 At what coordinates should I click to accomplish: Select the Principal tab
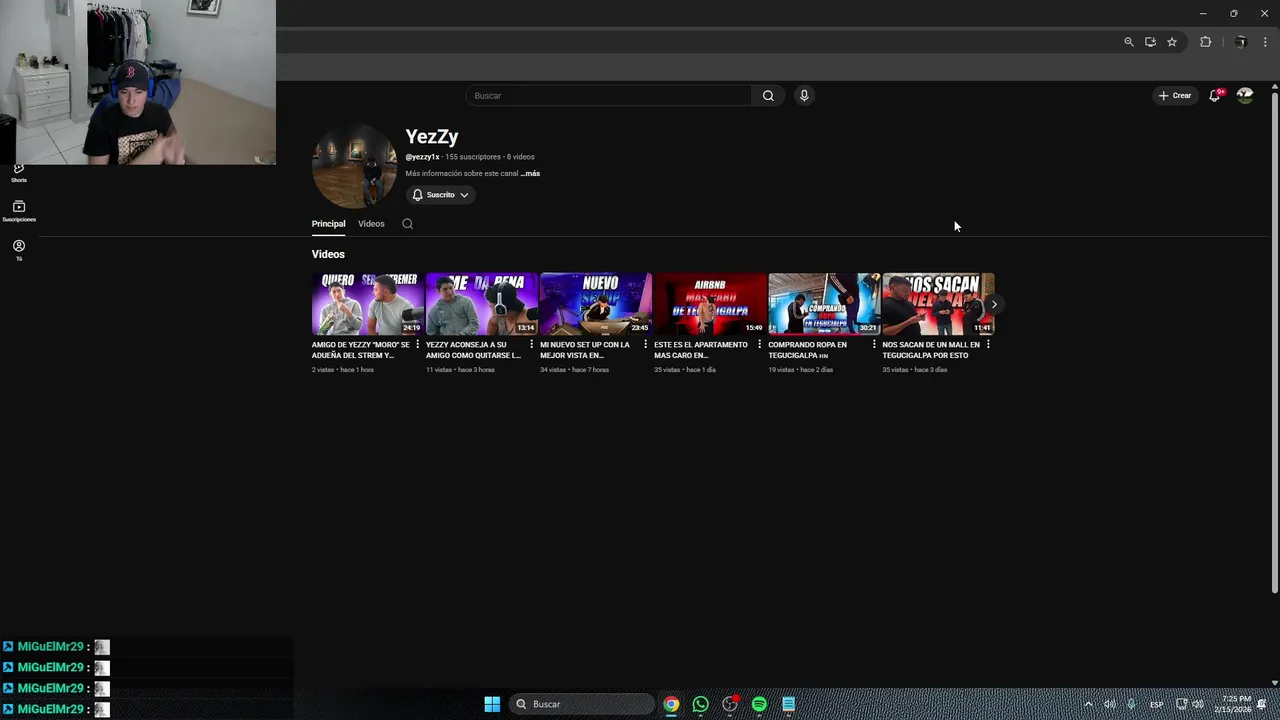point(328,224)
